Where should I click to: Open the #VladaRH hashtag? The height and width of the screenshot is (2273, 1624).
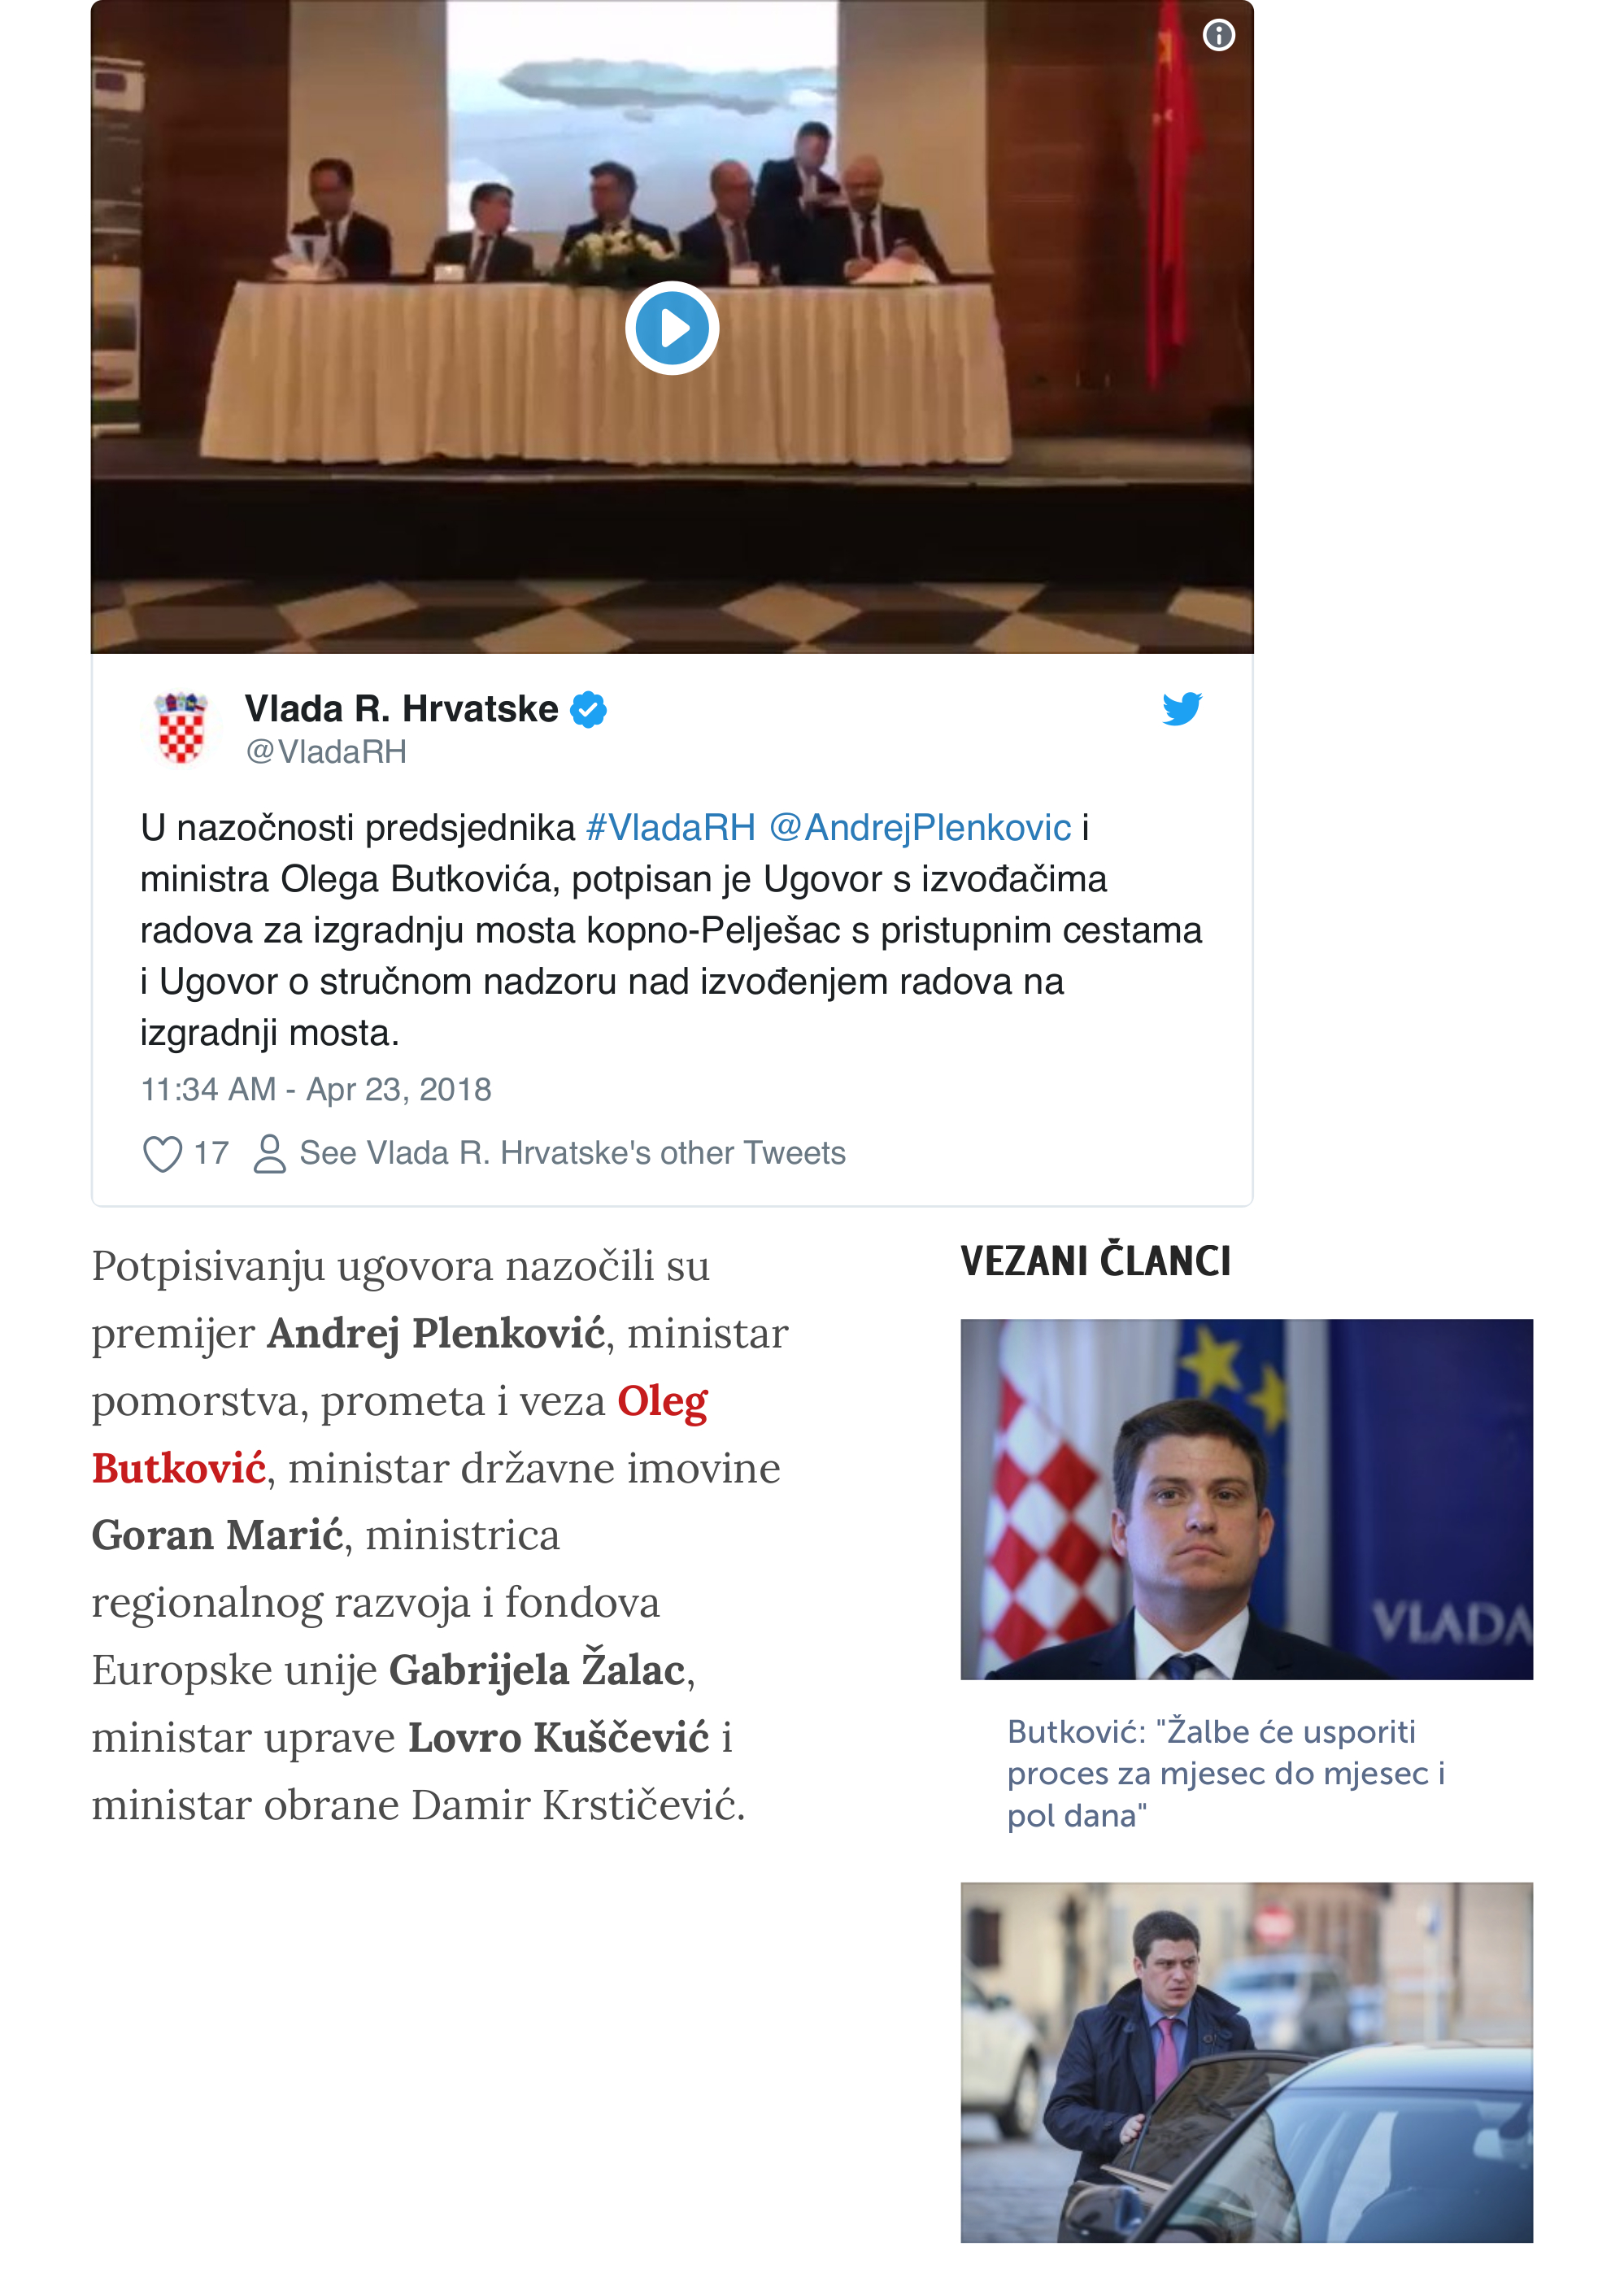pyautogui.click(x=670, y=828)
